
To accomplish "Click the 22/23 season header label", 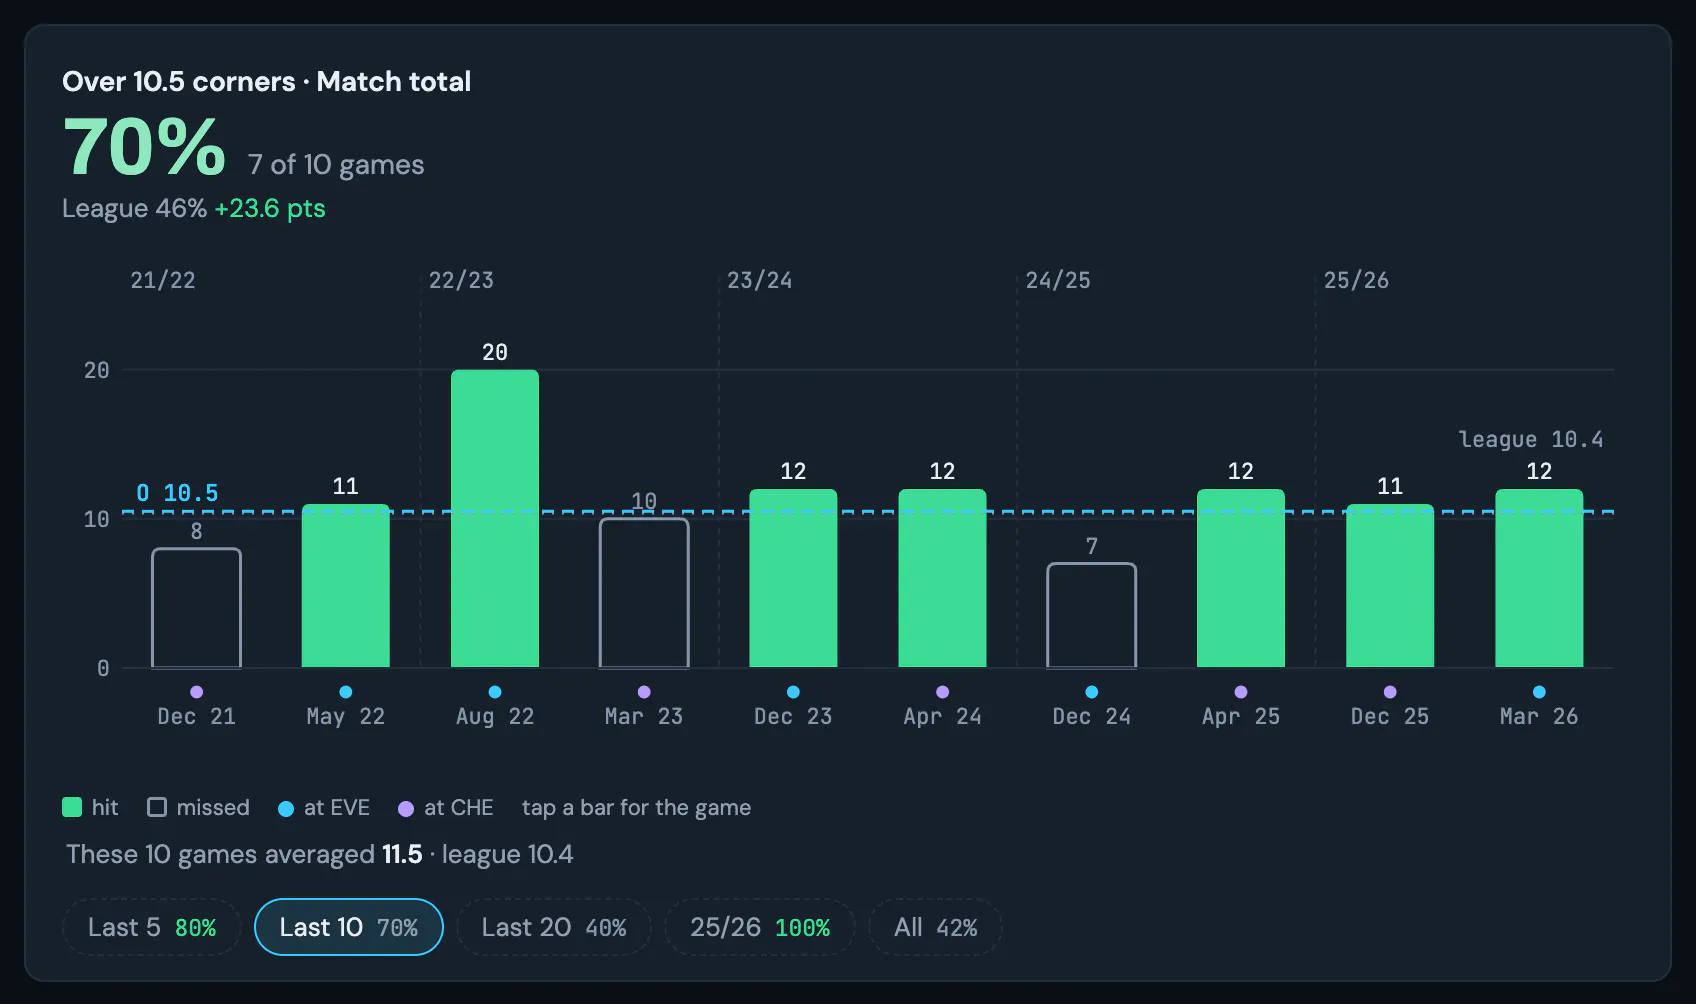I will [x=461, y=280].
